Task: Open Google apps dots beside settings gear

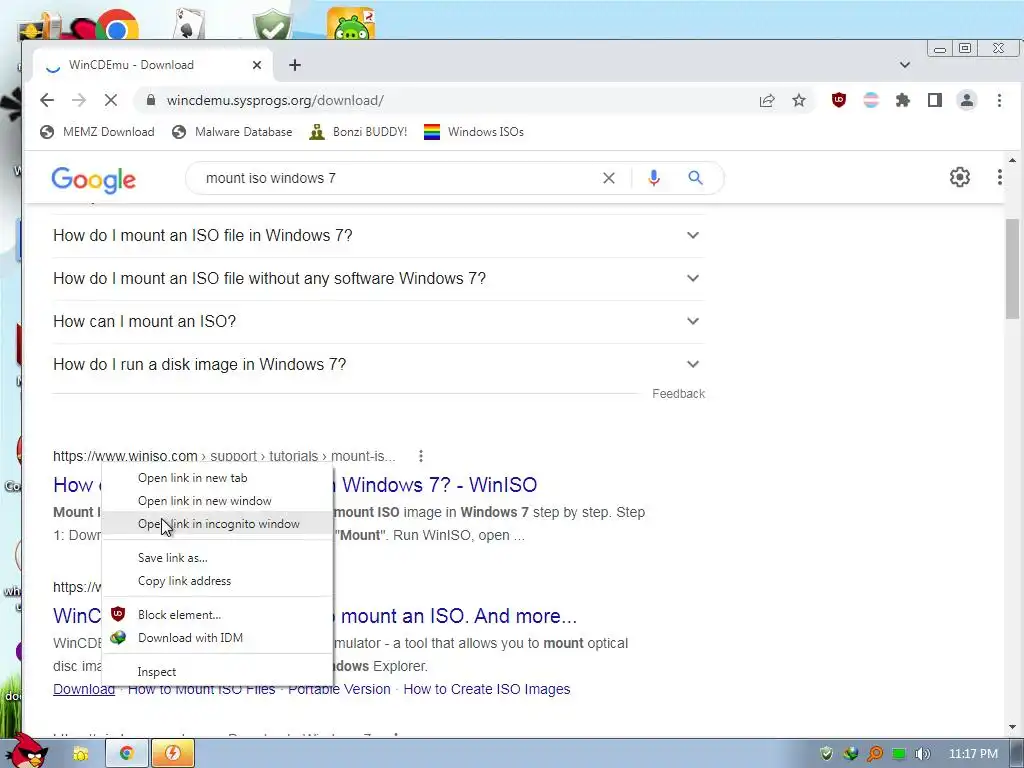Action: point(999,177)
